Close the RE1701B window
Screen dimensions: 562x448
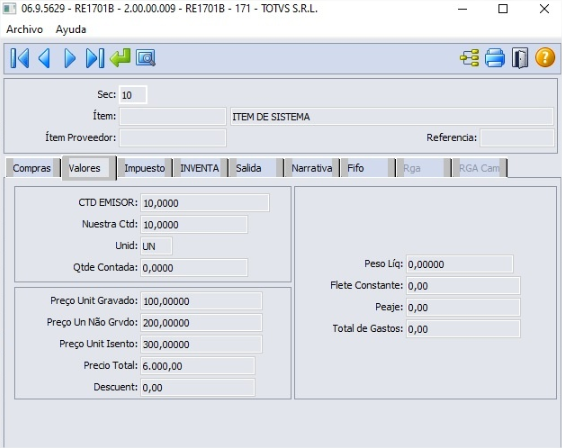tap(544, 9)
